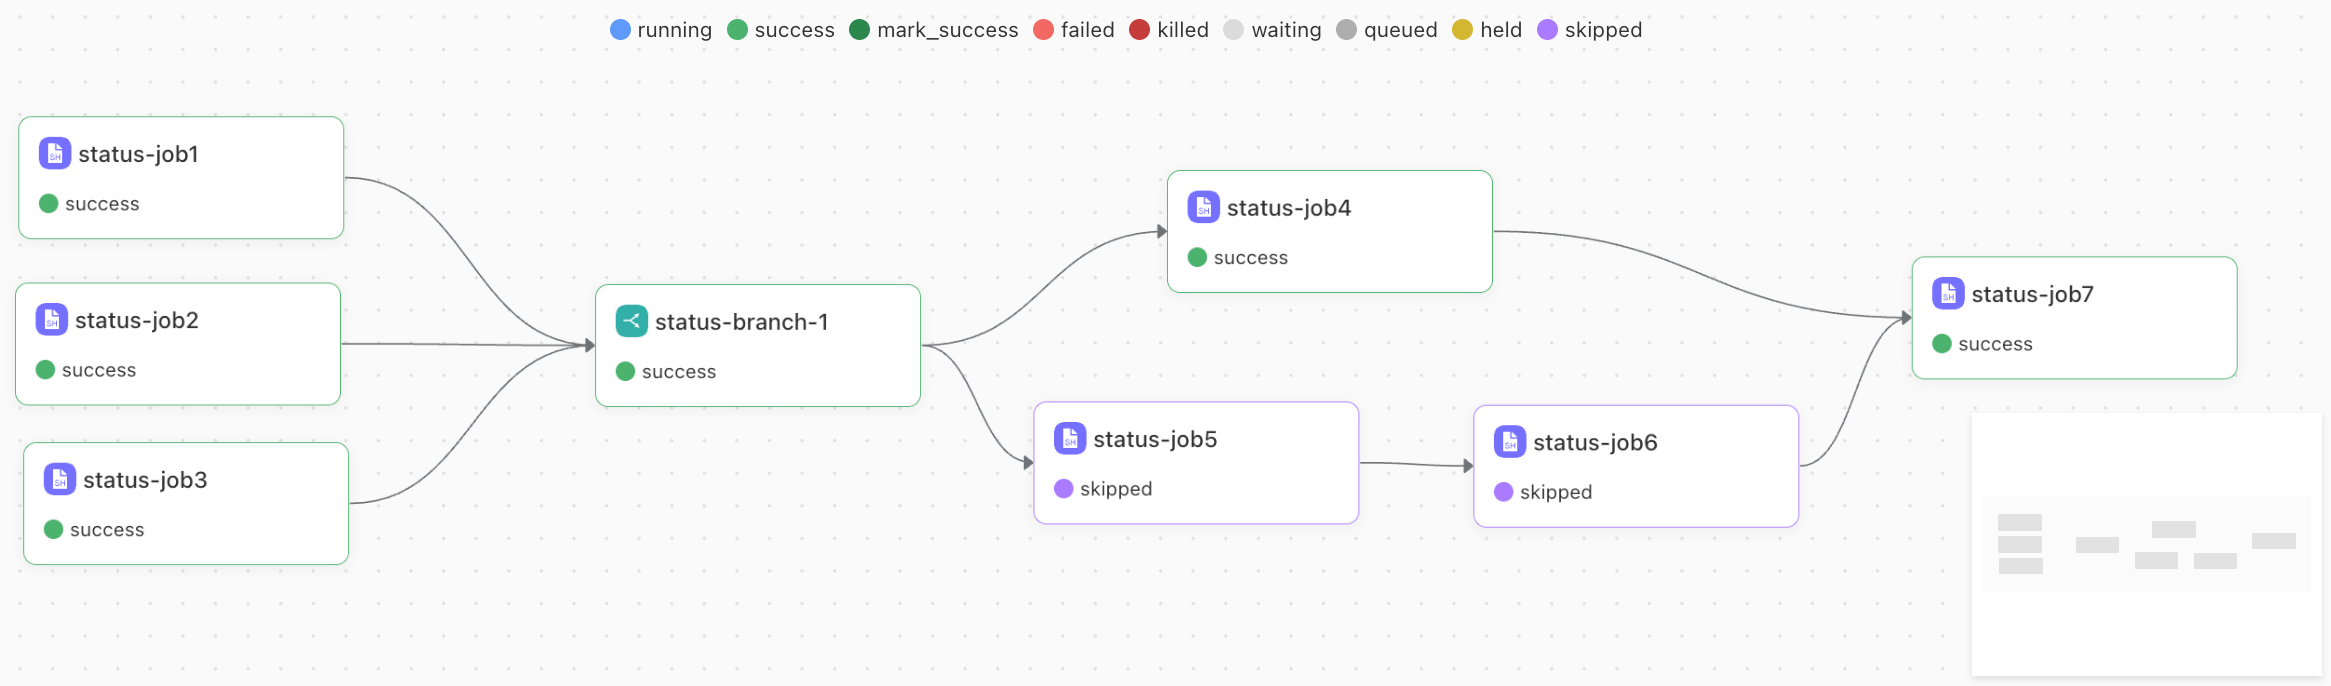The height and width of the screenshot is (686, 2331).
Task: Click the status-branch-1 branch icon
Action: coord(632,321)
